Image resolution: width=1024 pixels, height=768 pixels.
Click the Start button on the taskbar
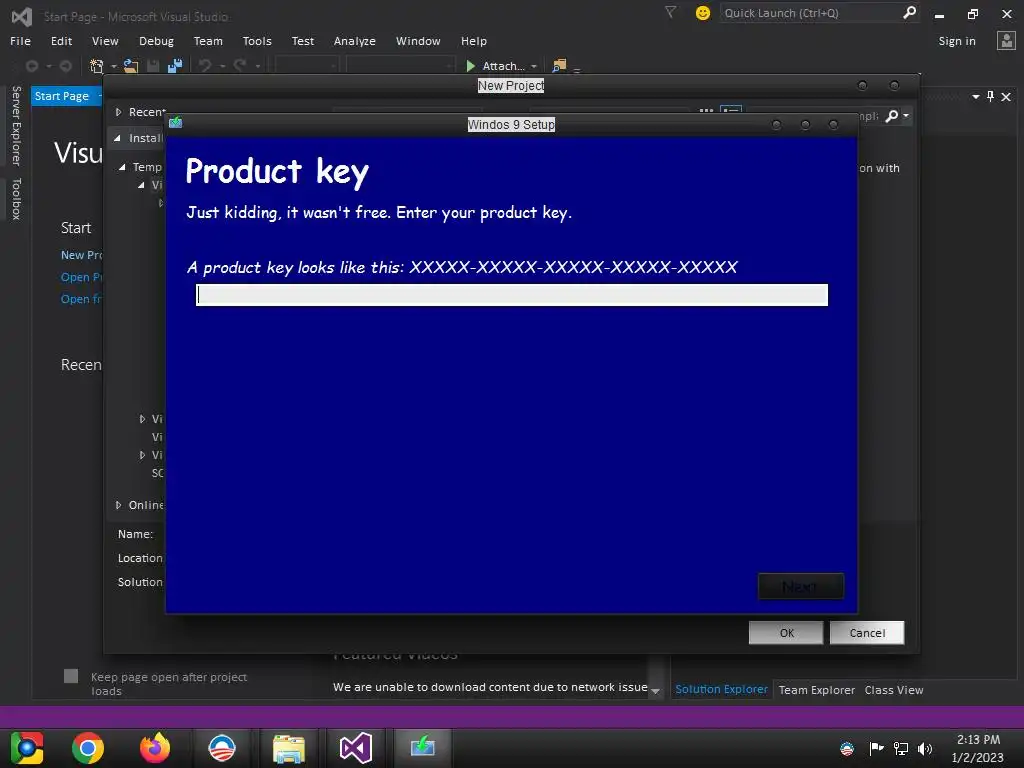coord(26,748)
